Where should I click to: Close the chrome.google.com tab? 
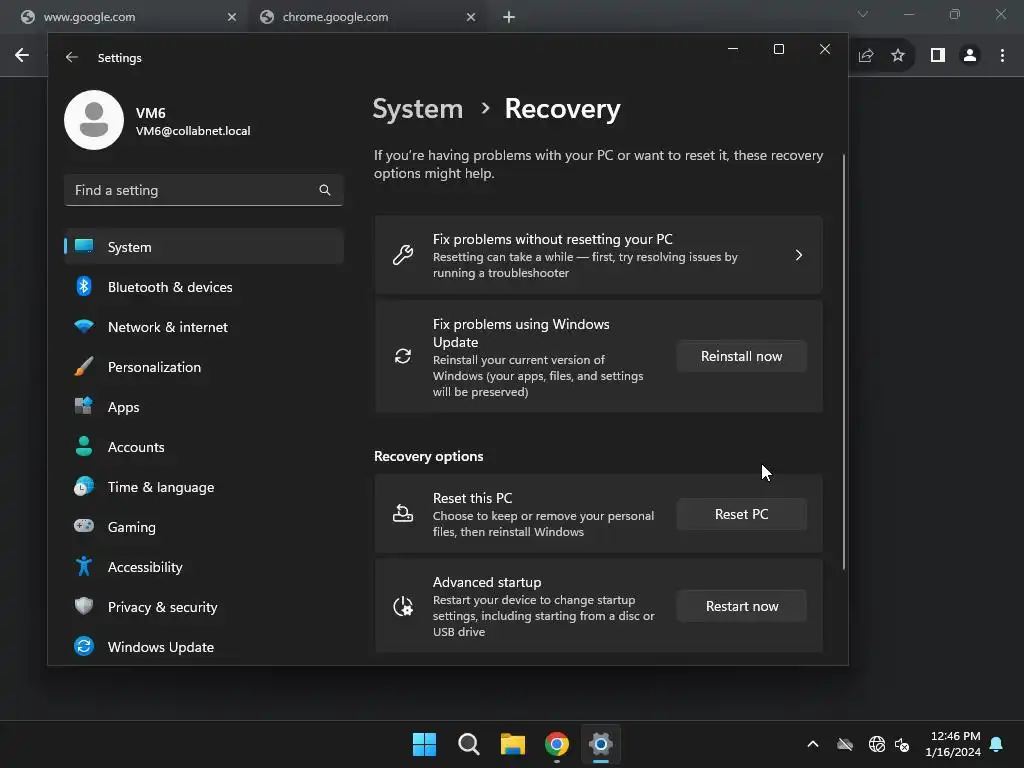(x=471, y=17)
